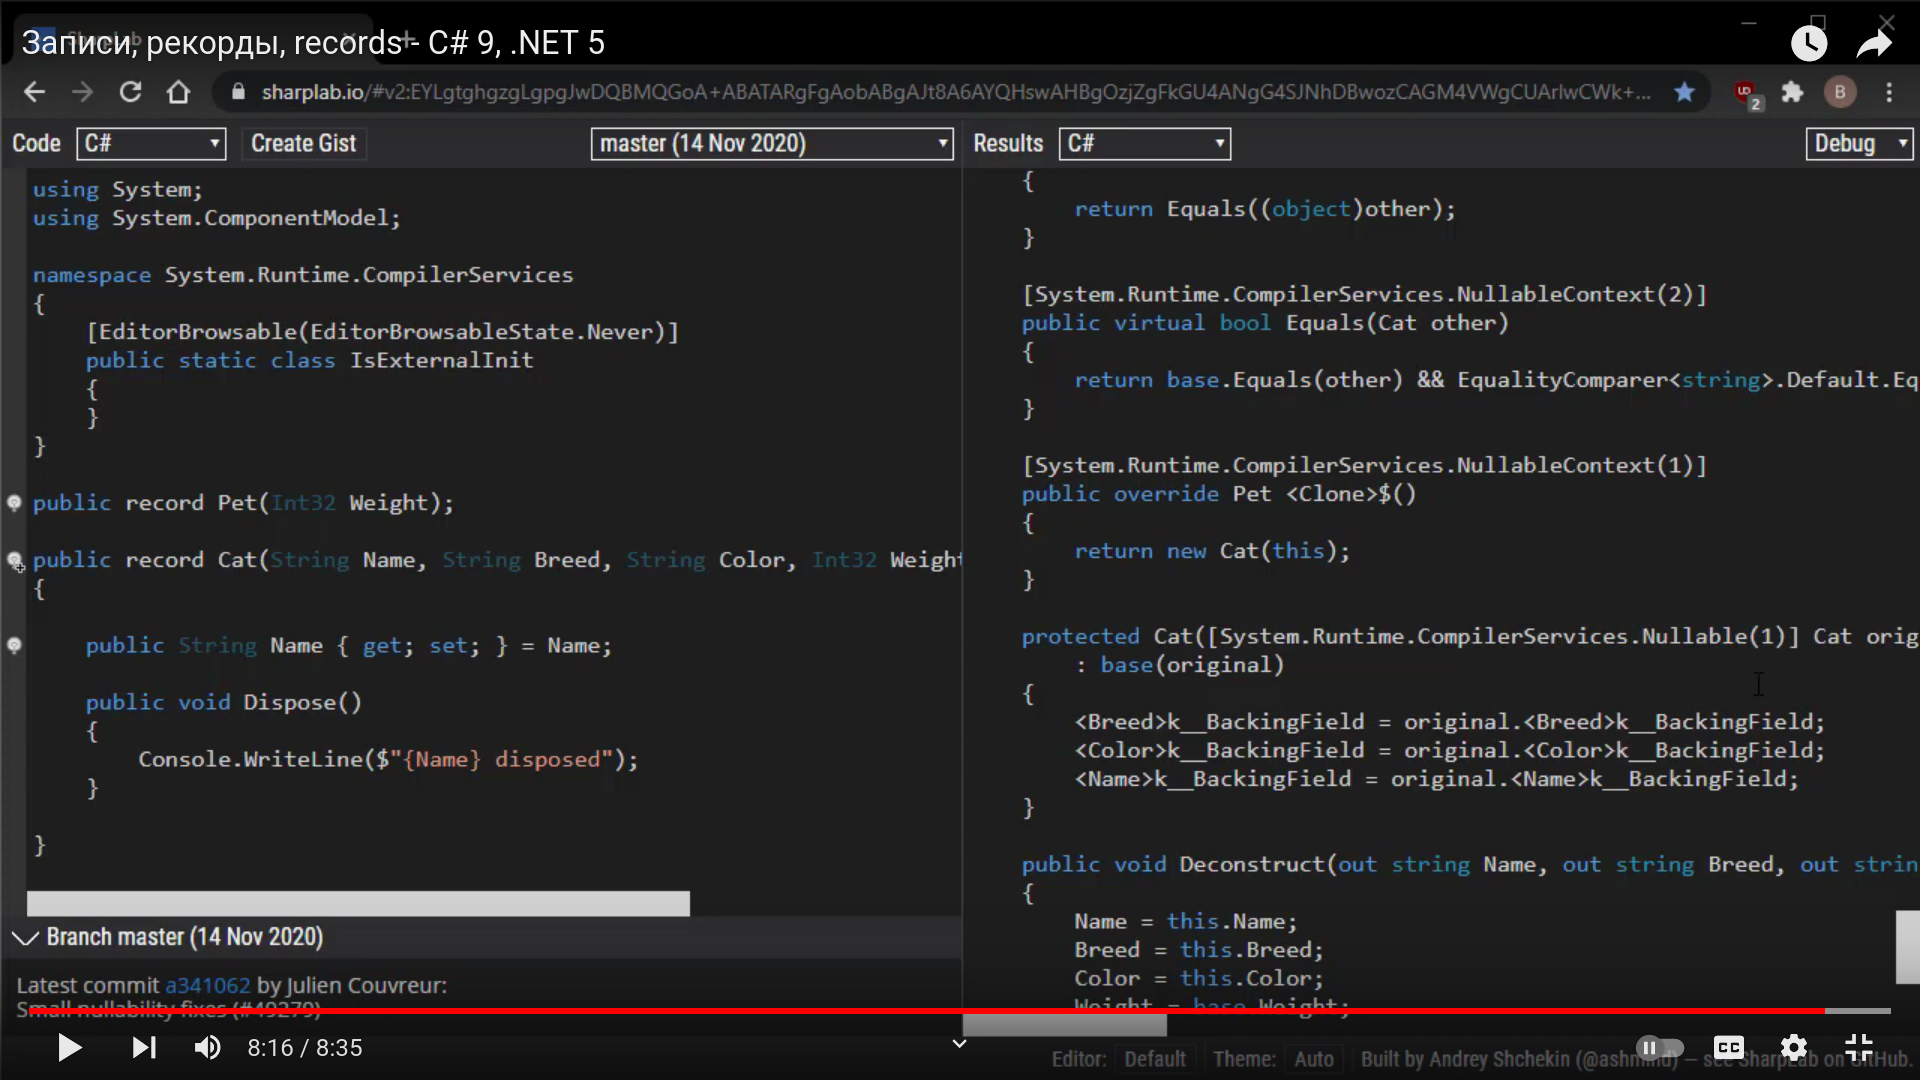The height and width of the screenshot is (1080, 1920).
Task: Open video settings gear
Action: [x=1794, y=1047]
